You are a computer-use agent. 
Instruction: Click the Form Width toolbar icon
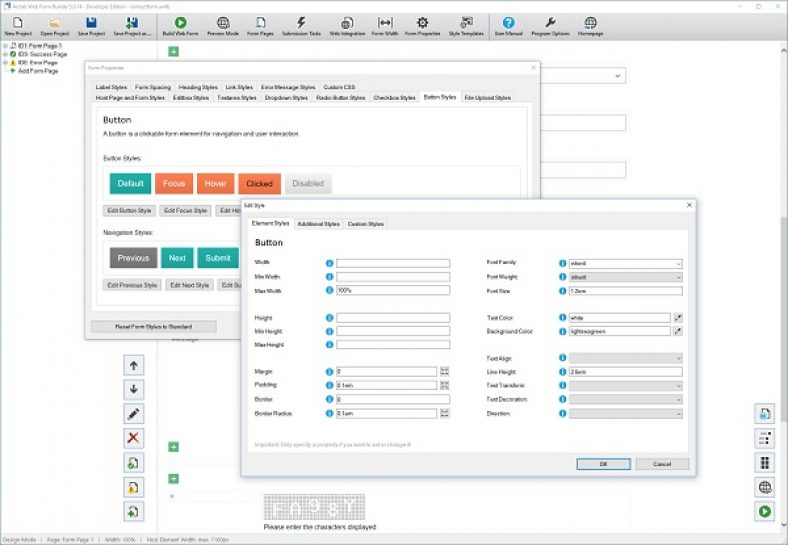tap(385, 23)
